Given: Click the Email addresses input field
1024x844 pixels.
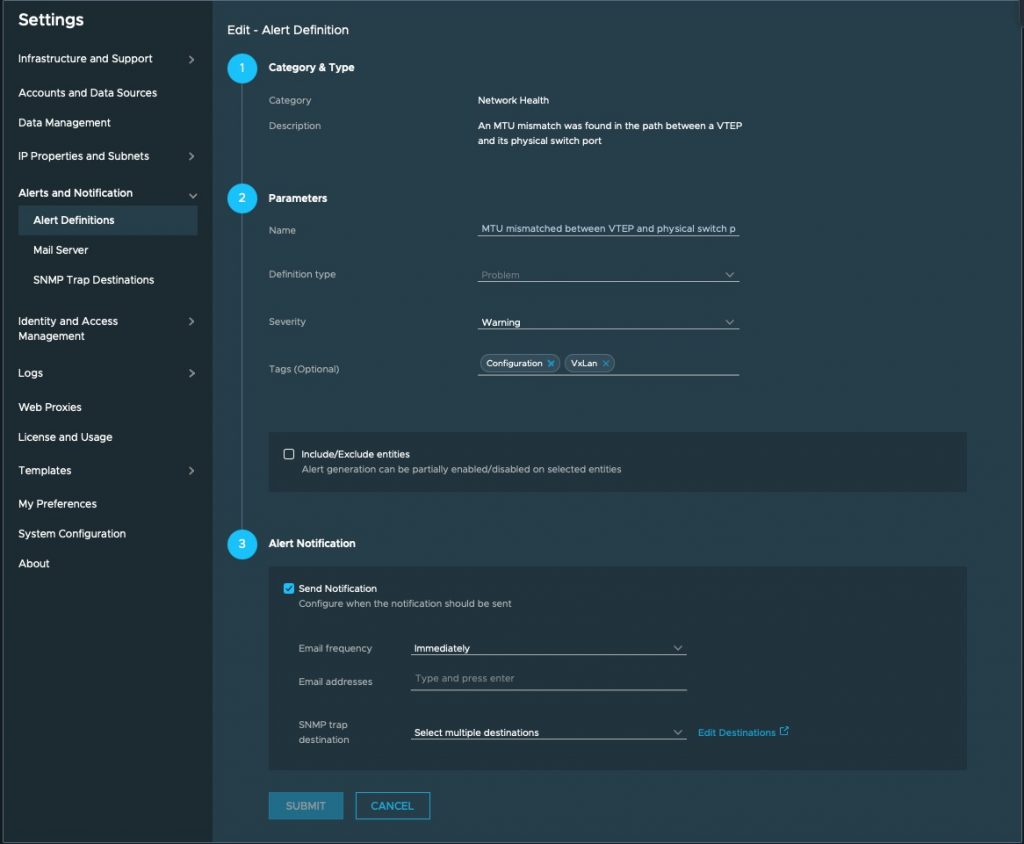Looking at the screenshot, I should pos(549,679).
